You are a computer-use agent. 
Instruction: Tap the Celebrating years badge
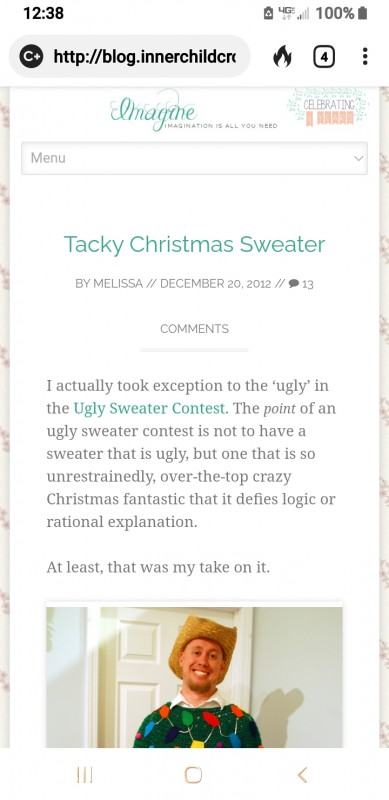[x=328, y=108]
